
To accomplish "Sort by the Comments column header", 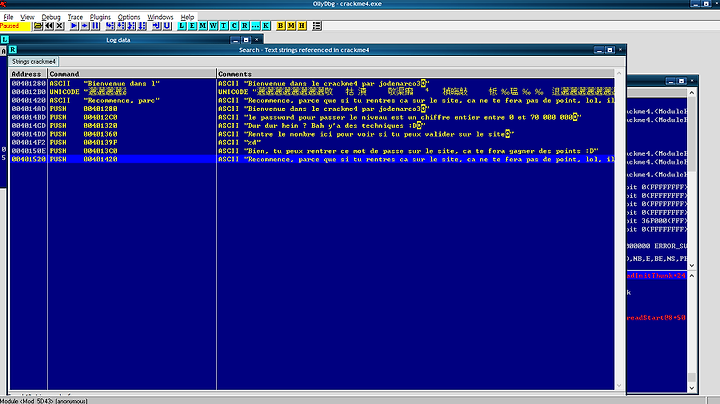I will point(416,74).
